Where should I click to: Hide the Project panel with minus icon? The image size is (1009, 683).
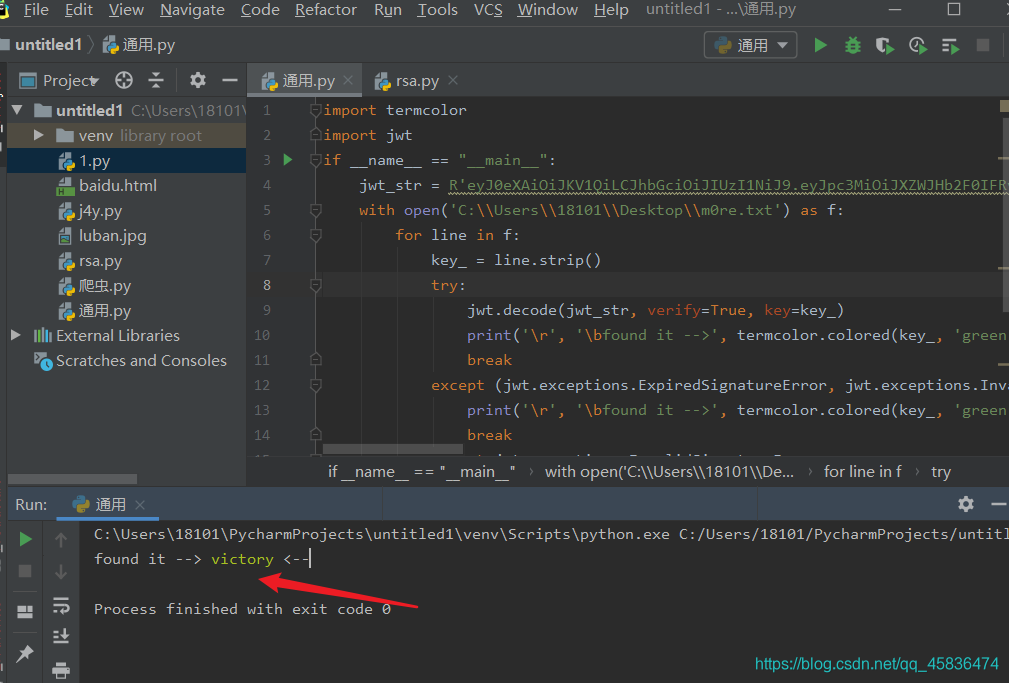[x=230, y=80]
